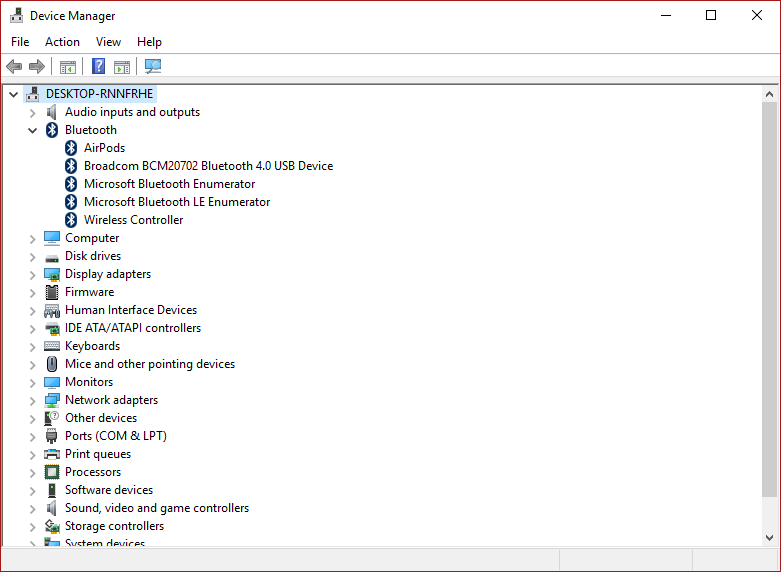Expand the Monitors category
The image size is (781, 572).
(33, 383)
